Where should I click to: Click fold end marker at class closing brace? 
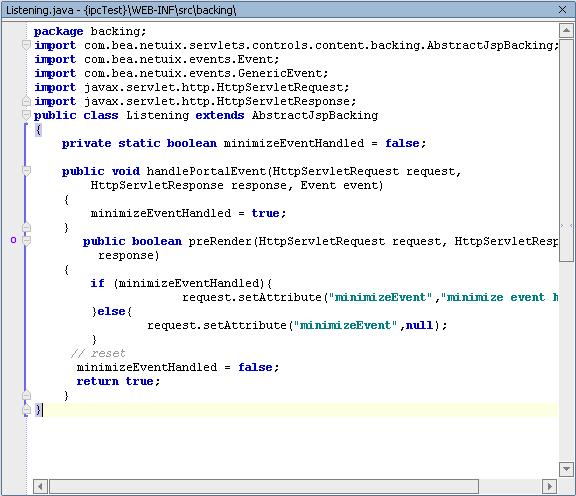click(26, 409)
